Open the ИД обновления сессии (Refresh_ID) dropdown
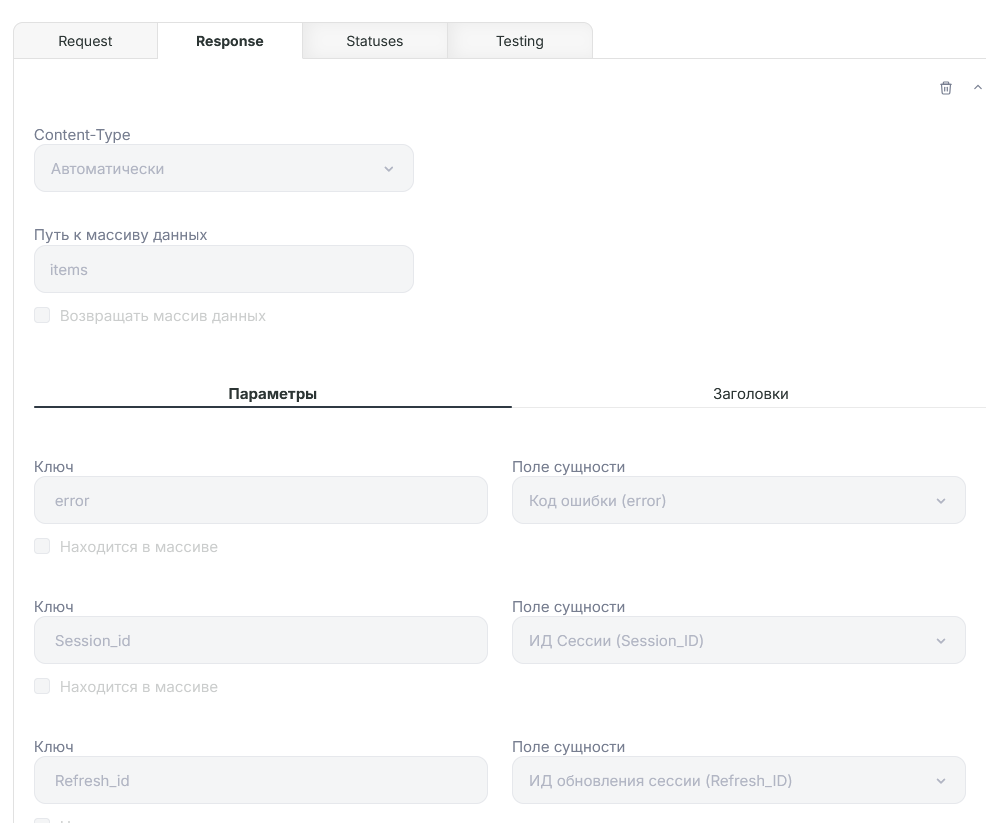Image resolution: width=986 pixels, height=823 pixels. point(739,780)
